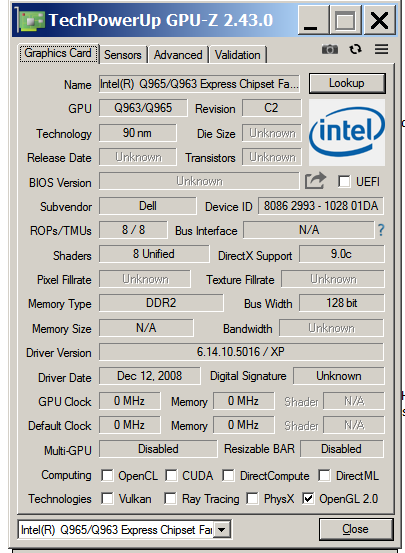Click the Intel vendor logo
Viewport: 405px width, 553px height.
(x=347, y=132)
